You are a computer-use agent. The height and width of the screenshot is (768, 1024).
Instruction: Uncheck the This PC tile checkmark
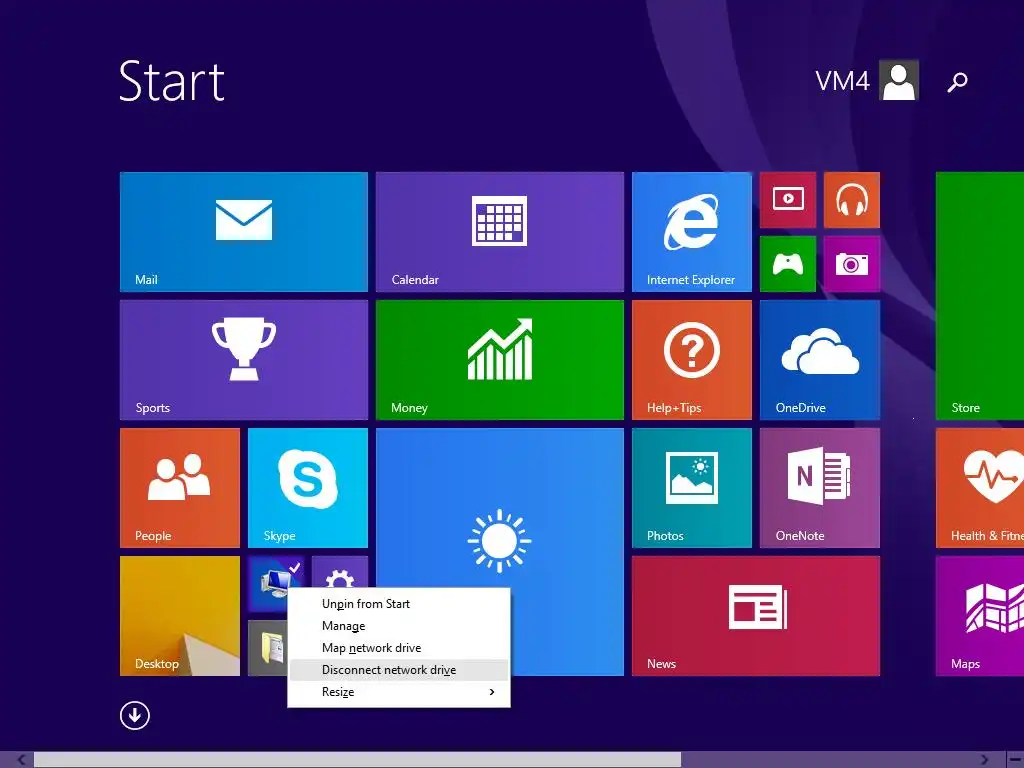point(295,568)
